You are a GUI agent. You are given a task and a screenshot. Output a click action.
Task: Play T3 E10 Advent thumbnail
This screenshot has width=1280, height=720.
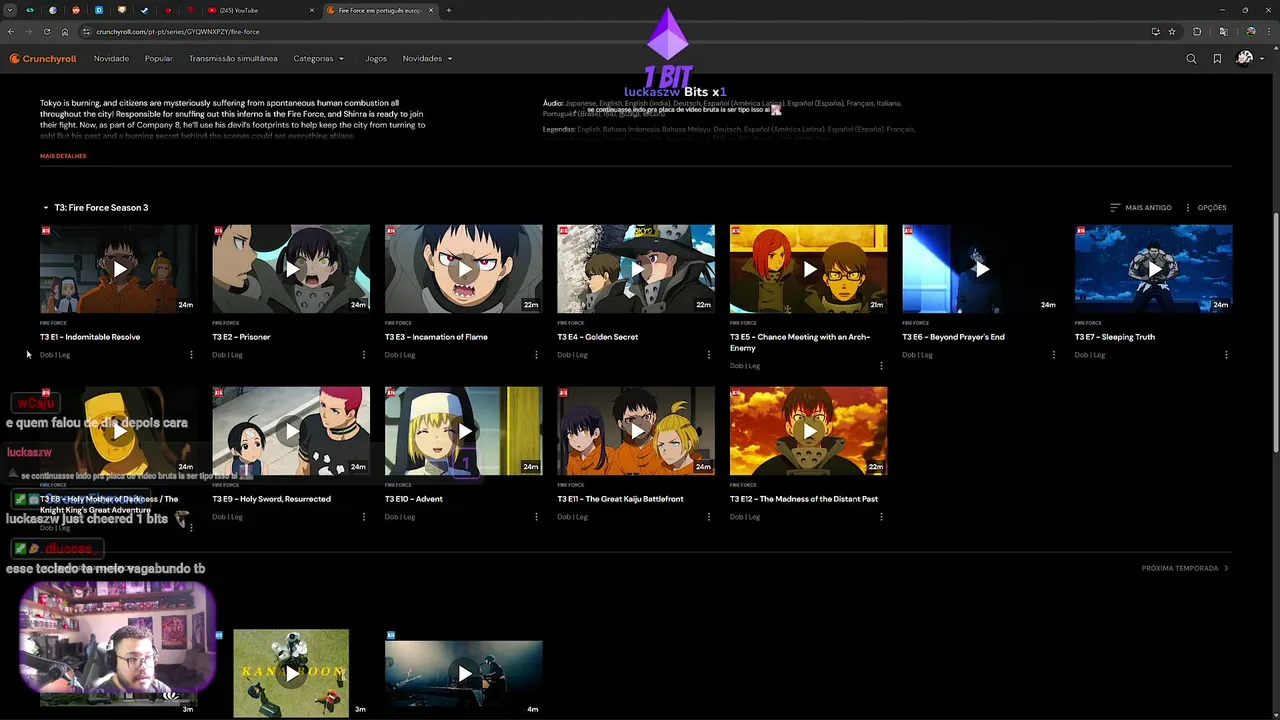464,431
